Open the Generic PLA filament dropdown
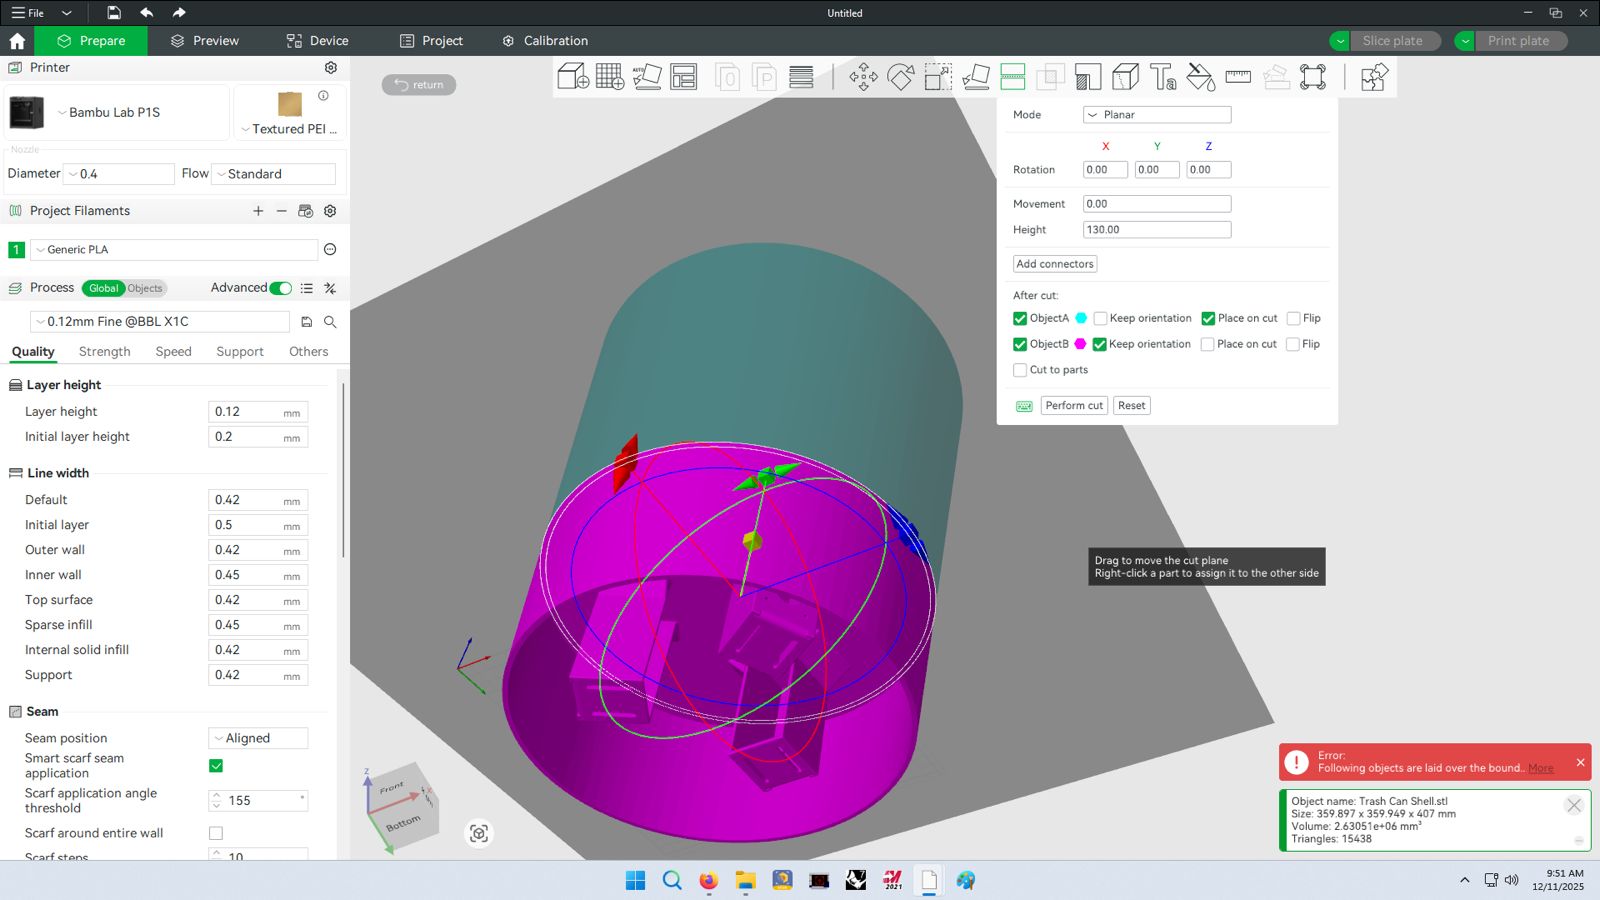1600x900 pixels. pos(175,250)
